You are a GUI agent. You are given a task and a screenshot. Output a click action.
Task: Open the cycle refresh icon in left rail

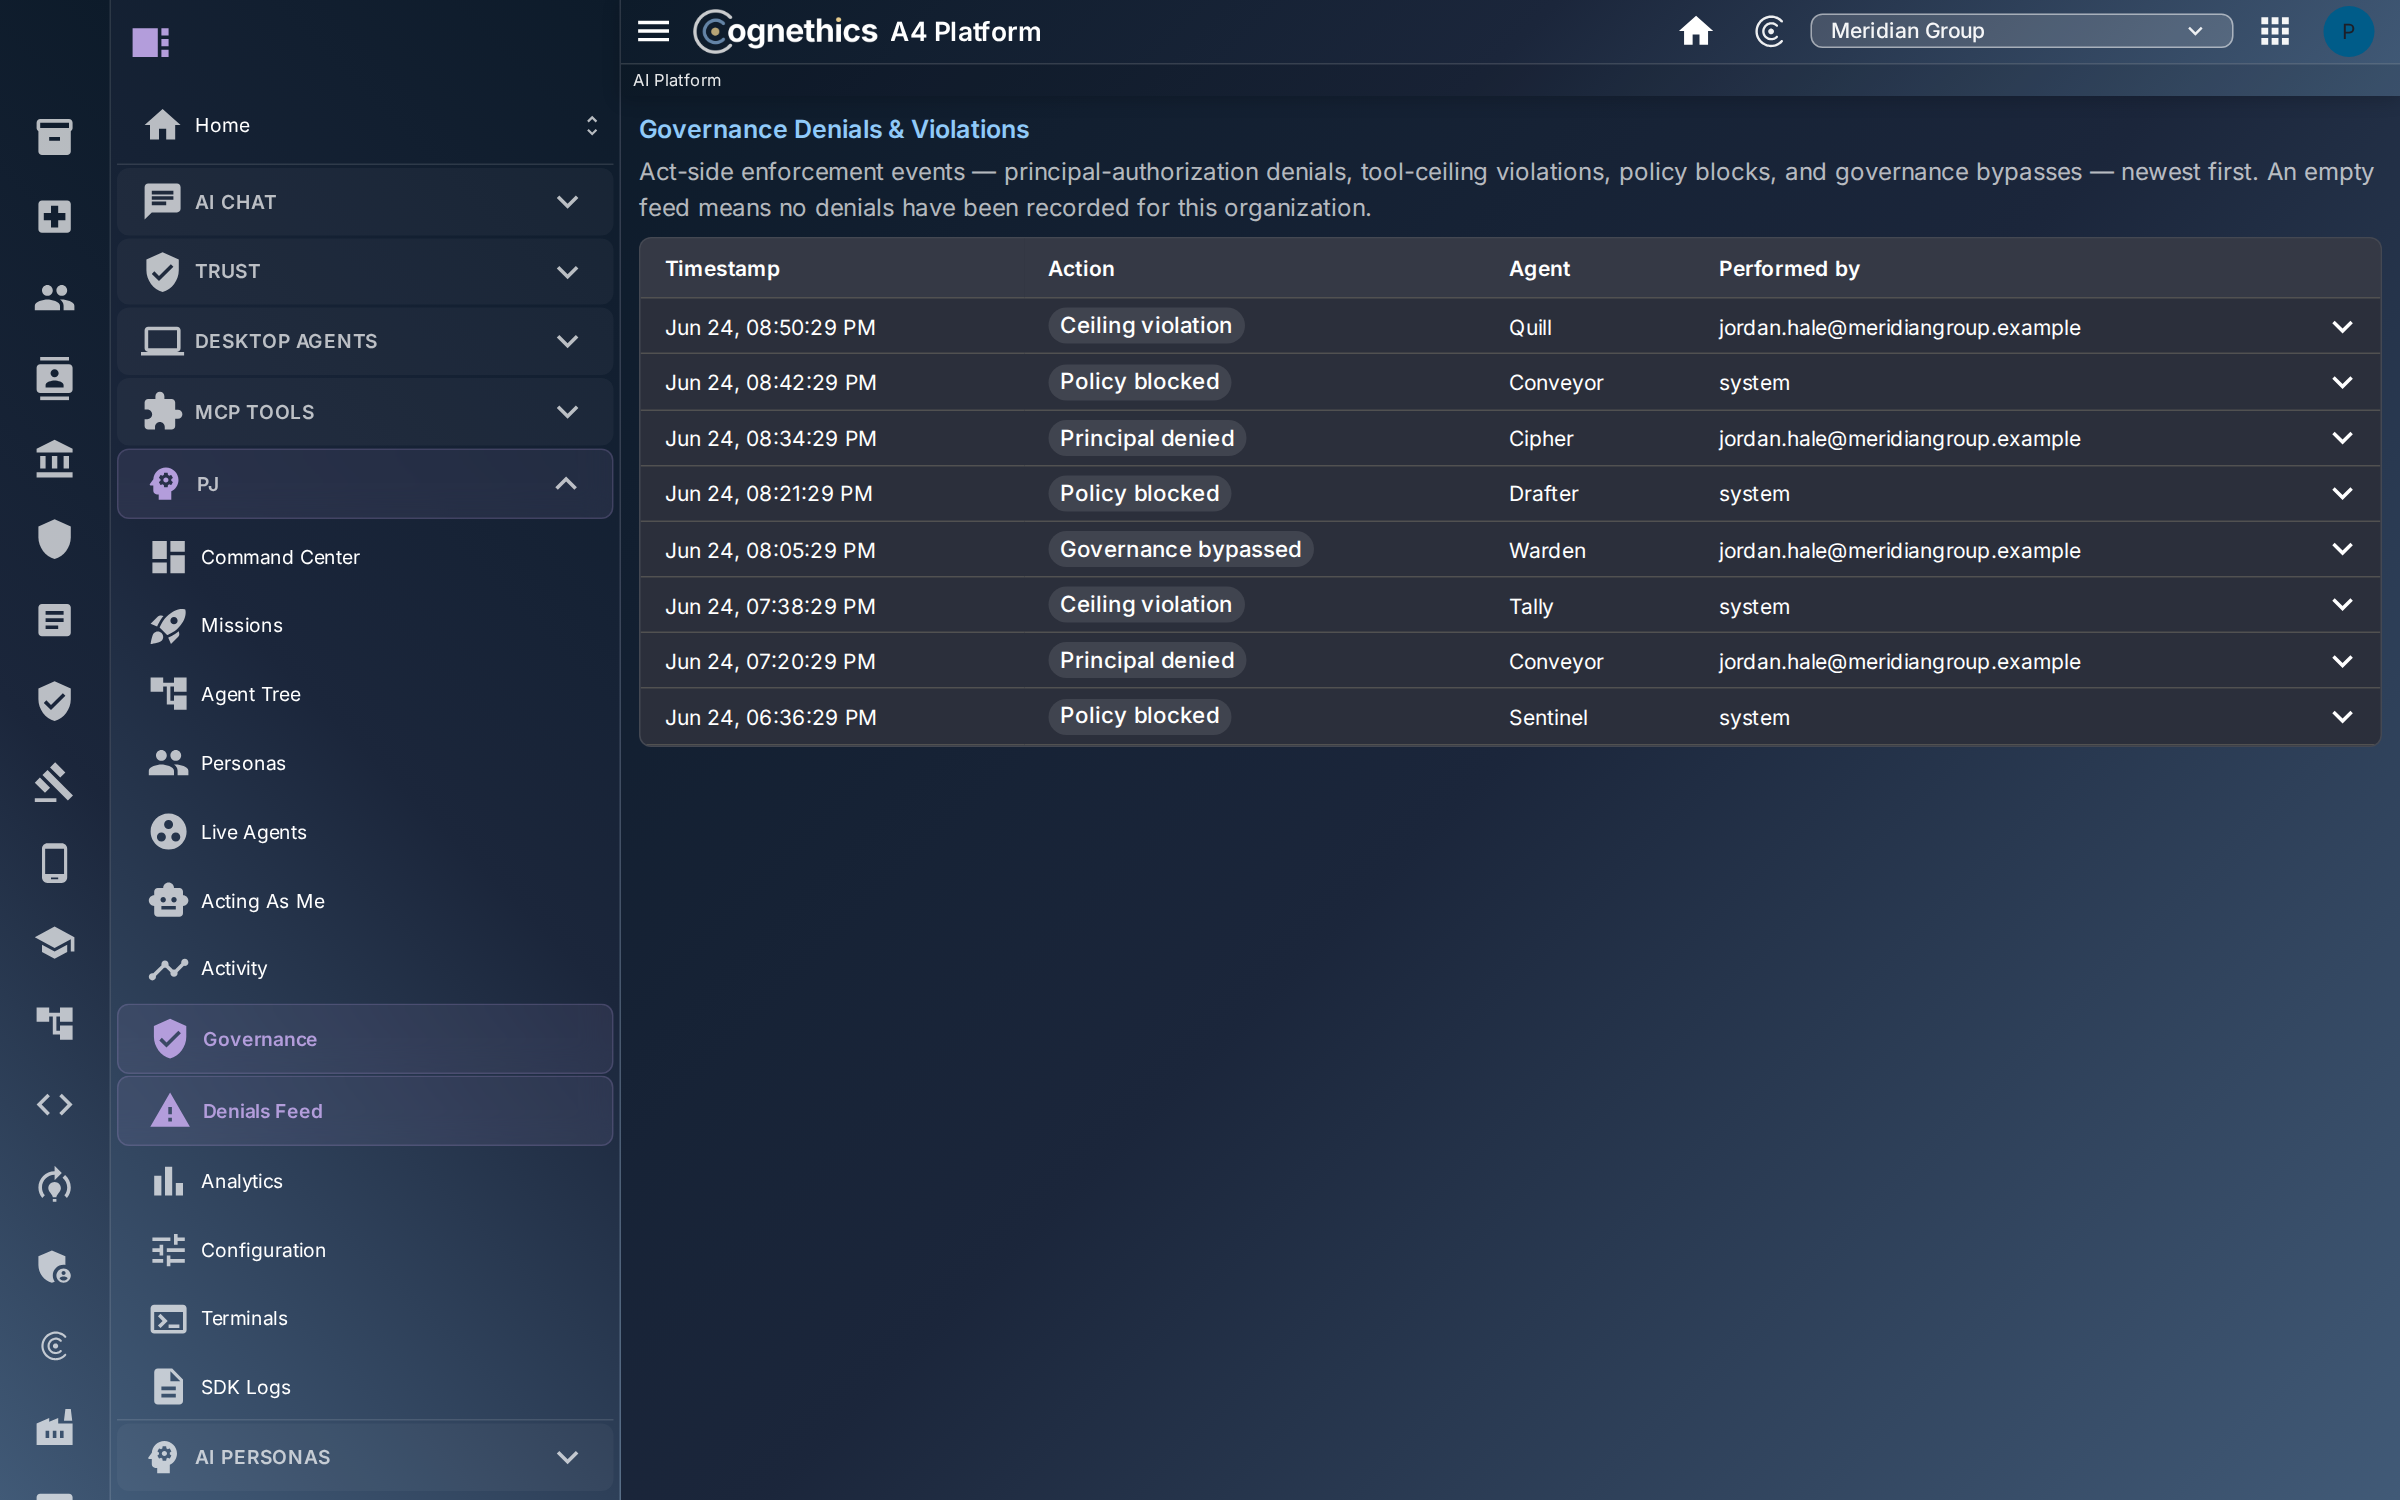(54, 1185)
